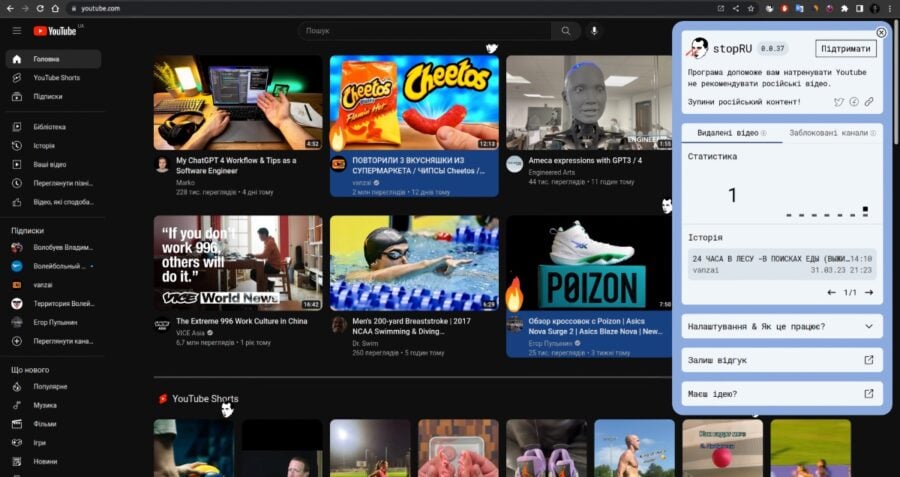Open Ігри in the sidebar
The width and height of the screenshot is (900, 477).
click(x=53, y=443)
